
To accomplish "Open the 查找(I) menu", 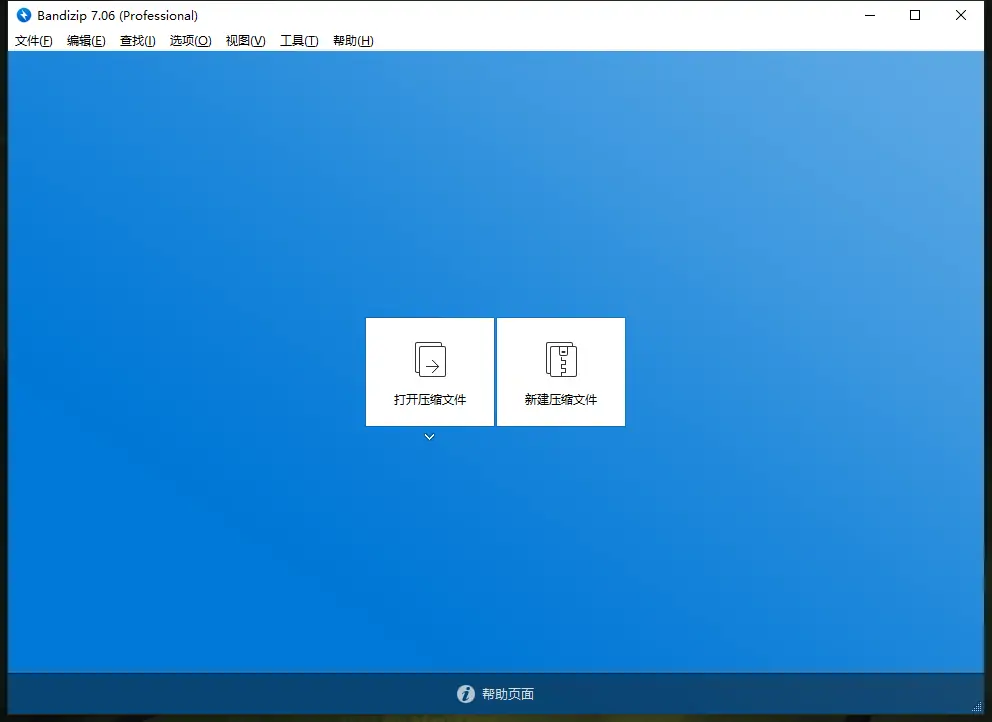I will tap(137, 41).
